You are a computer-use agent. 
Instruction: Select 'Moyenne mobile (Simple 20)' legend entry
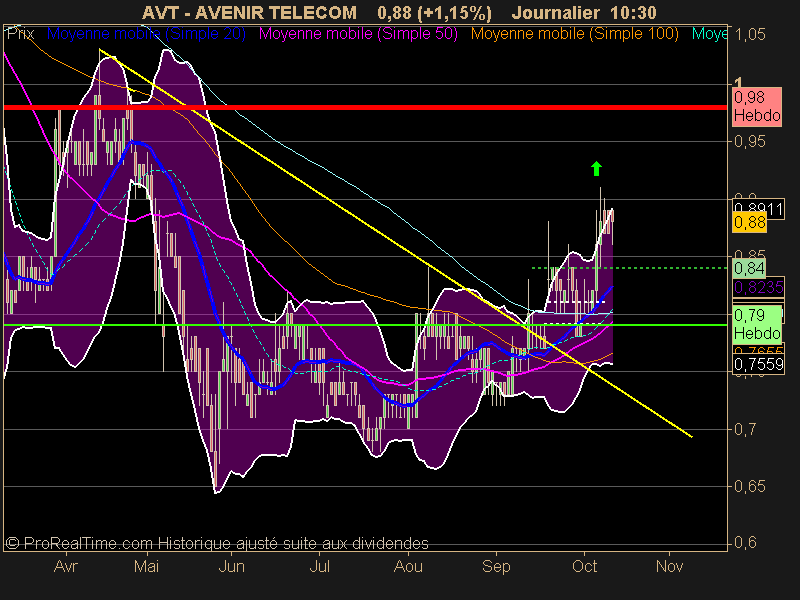[x=146, y=34]
